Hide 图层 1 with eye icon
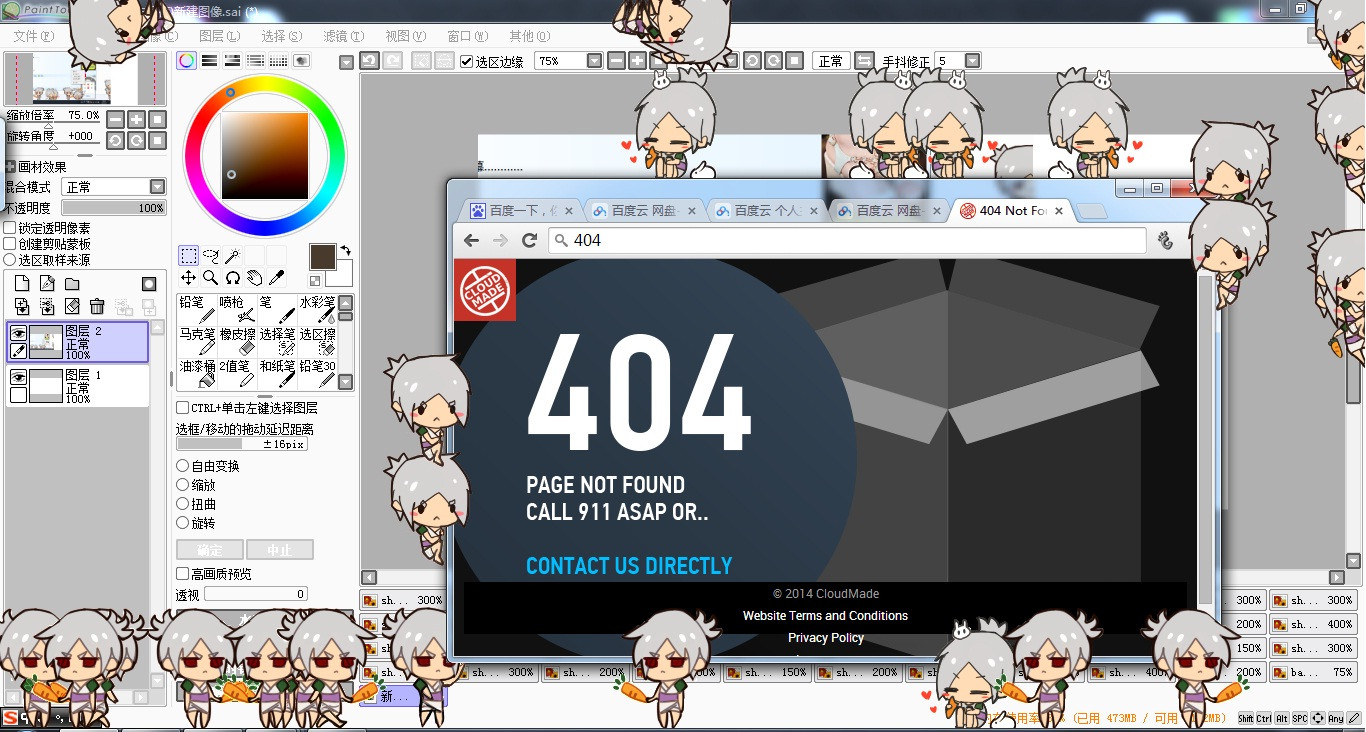The width and height of the screenshot is (1366, 732). click(x=18, y=377)
